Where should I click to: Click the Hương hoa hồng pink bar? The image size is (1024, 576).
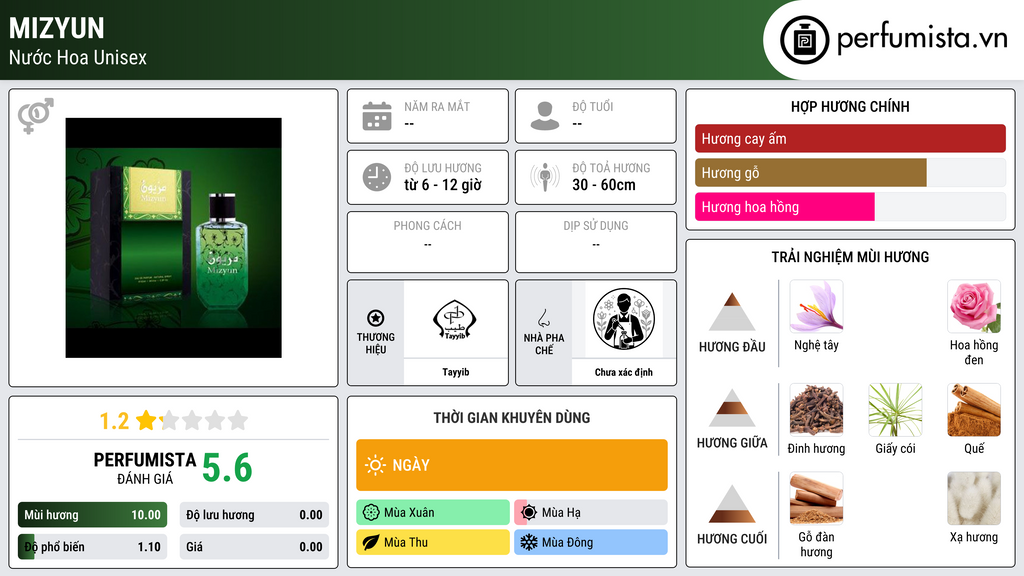pos(784,206)
